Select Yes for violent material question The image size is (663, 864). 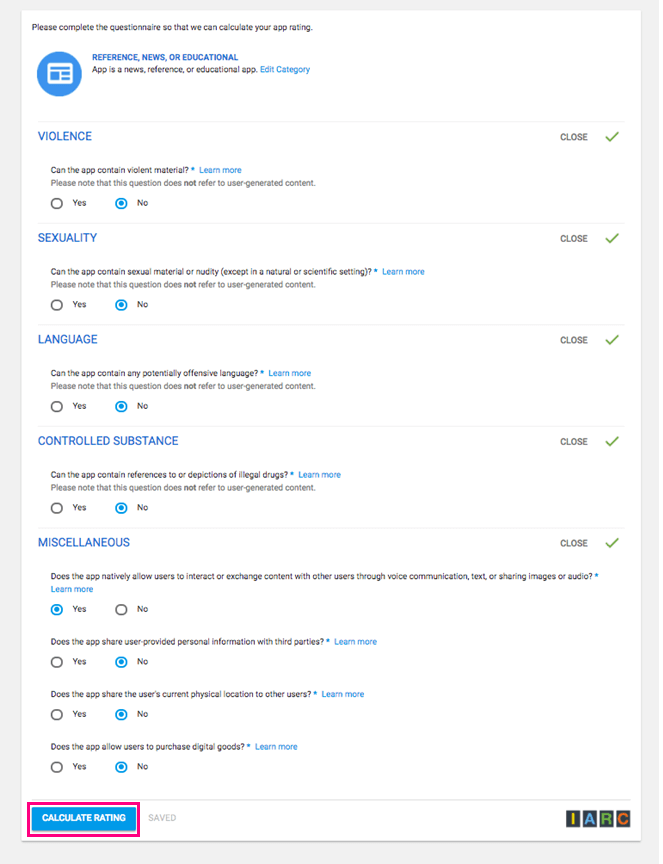pyautogui.click(x=57, y=203)
